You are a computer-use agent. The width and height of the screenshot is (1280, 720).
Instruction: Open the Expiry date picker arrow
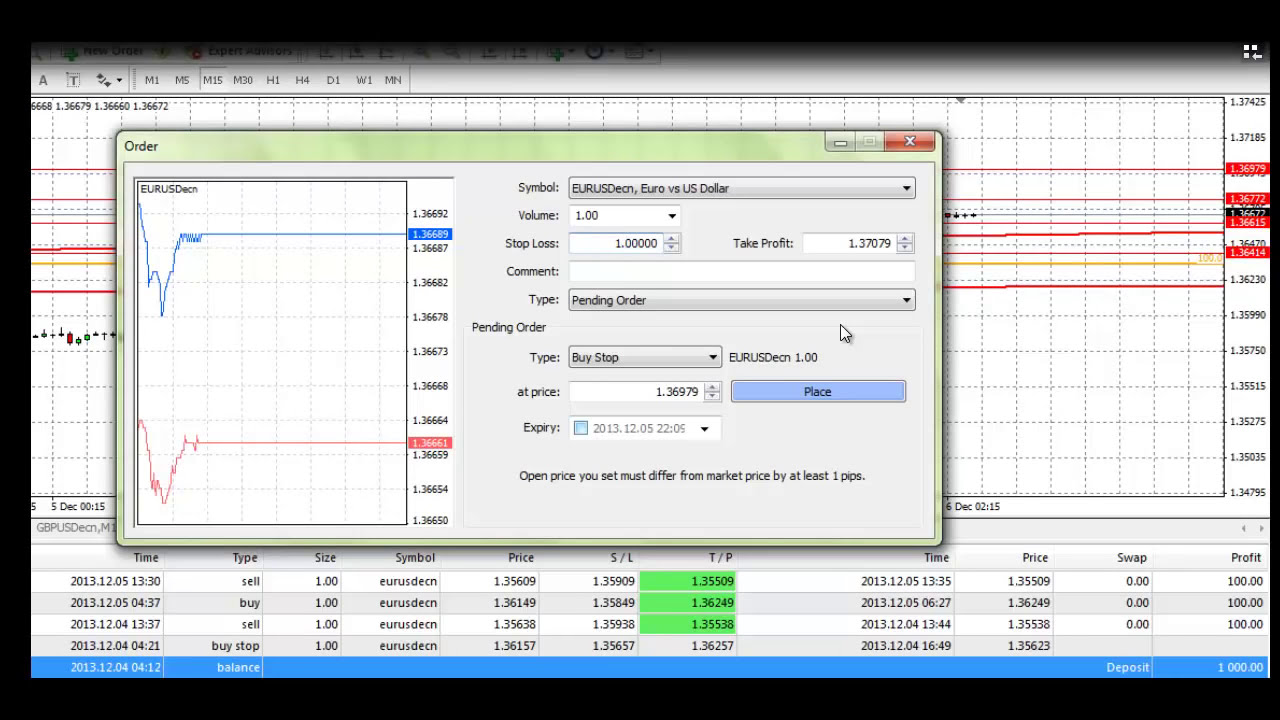pyautogui.click(x=704, y=429)
